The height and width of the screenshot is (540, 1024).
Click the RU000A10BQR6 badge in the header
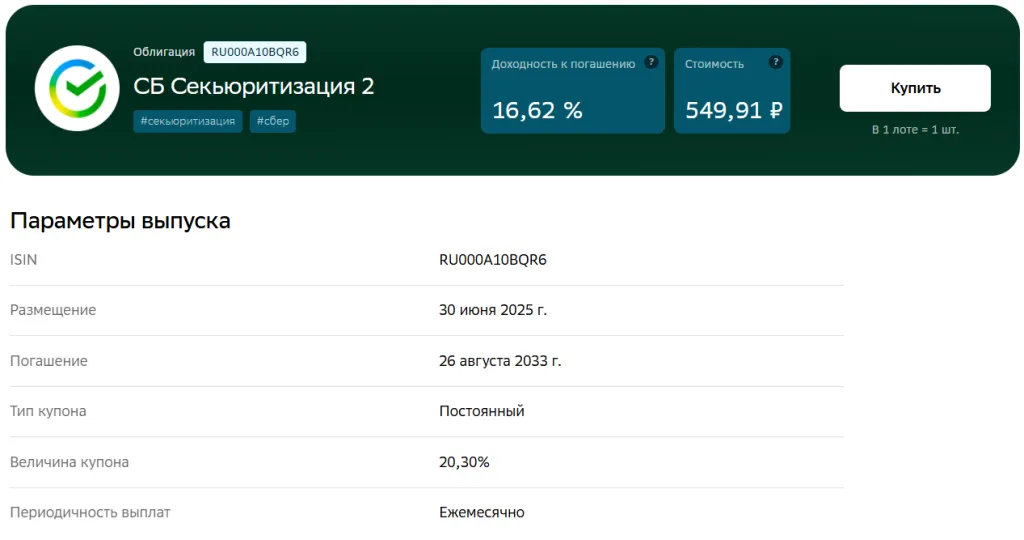(x=255, y=52)
